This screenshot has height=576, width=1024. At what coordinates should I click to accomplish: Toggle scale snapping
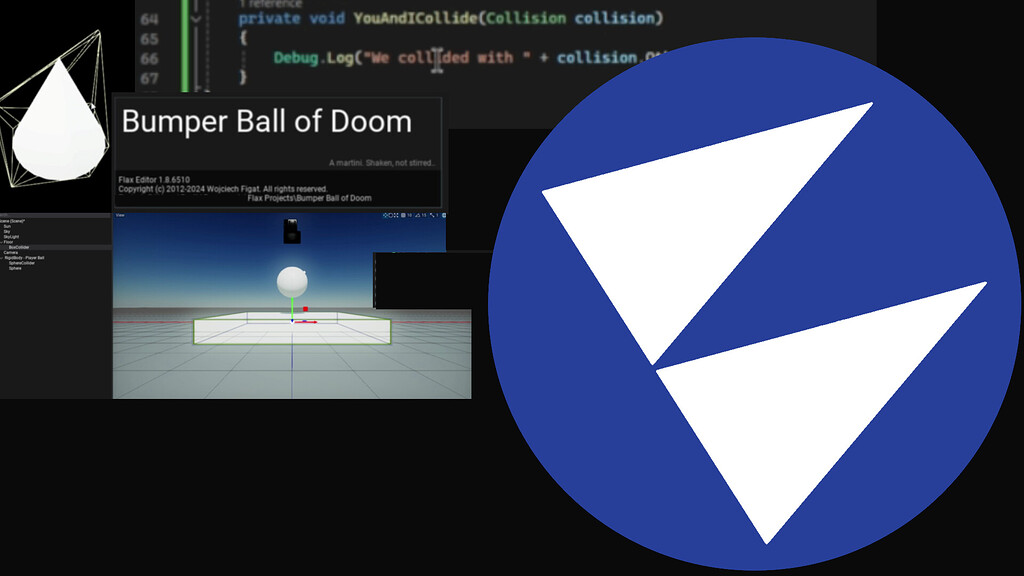coord(431,215)
